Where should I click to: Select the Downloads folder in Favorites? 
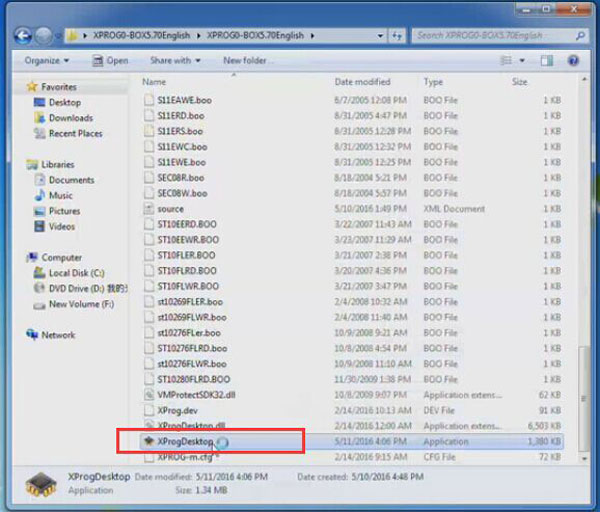click(70, 118)
